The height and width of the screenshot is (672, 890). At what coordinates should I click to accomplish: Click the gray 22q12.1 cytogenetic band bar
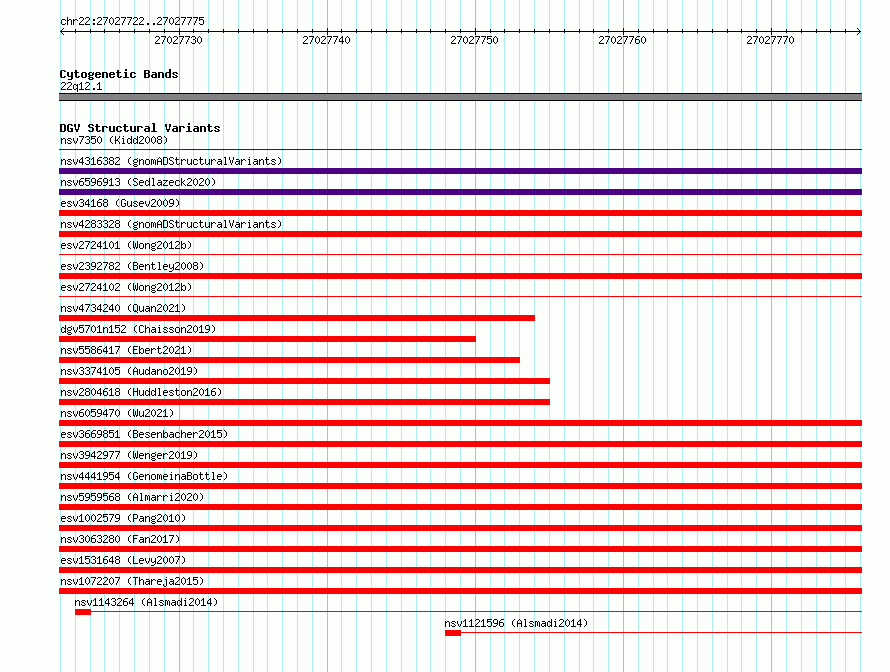click(460, 97)
